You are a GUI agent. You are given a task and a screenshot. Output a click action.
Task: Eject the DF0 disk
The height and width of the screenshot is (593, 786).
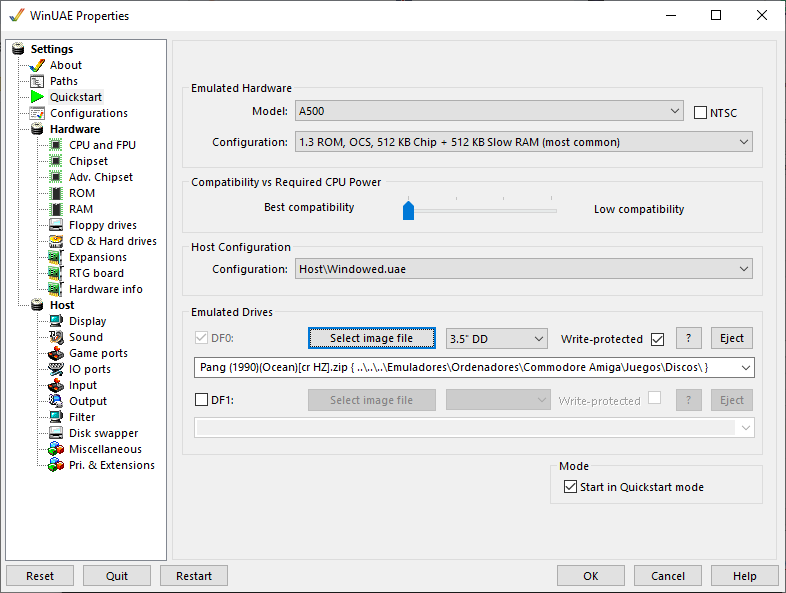click(732, 338)
